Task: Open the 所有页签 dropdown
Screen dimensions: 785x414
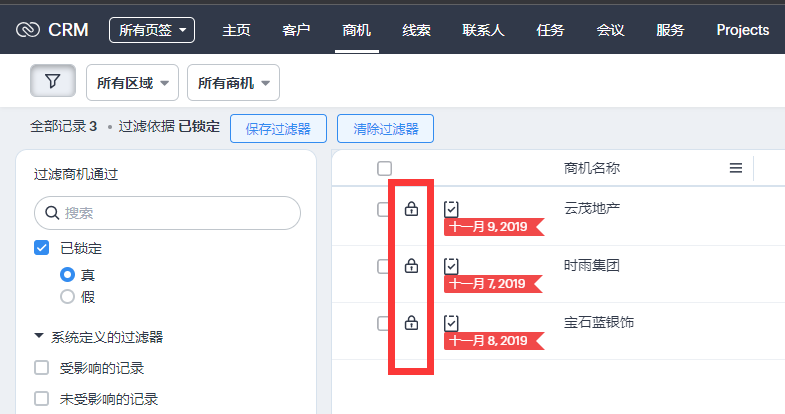Action: 153,30
